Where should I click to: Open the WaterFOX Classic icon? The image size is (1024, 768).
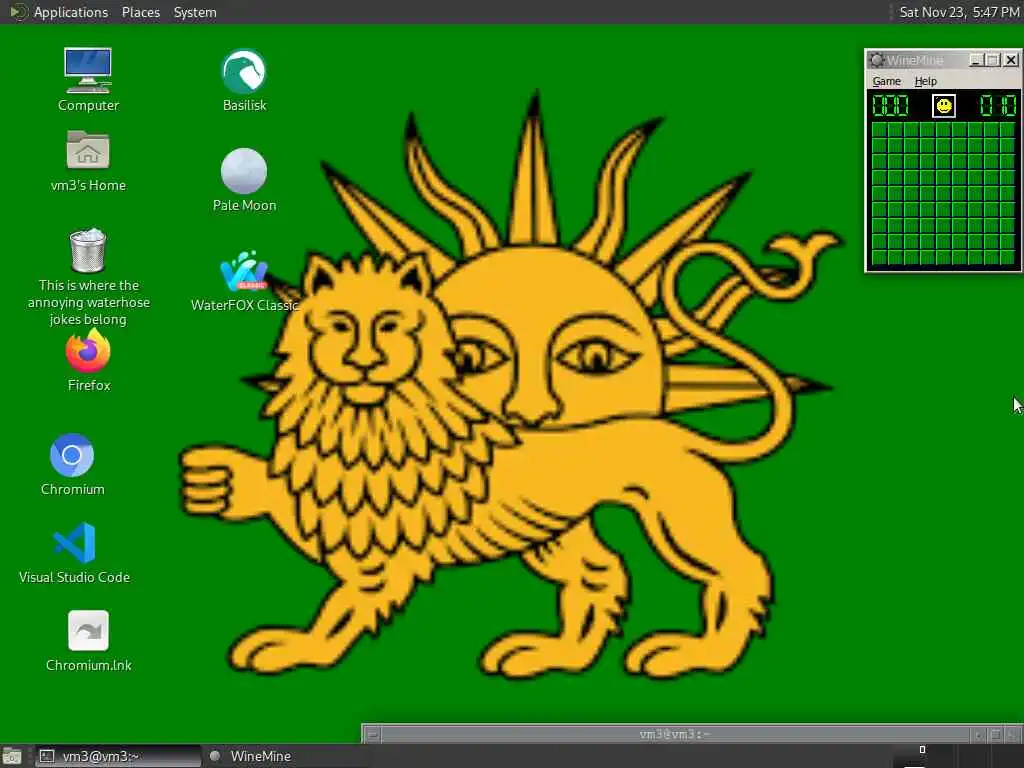pos(244,271)
